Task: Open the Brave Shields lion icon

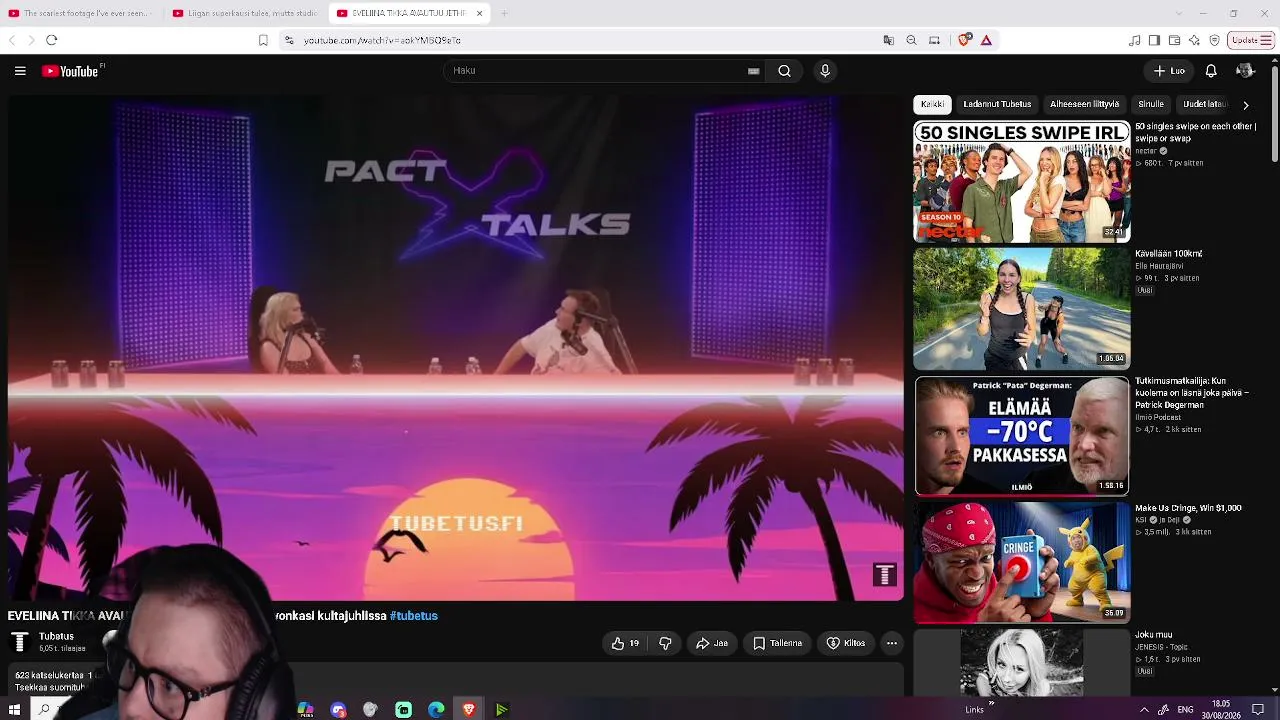Action: 964,40
